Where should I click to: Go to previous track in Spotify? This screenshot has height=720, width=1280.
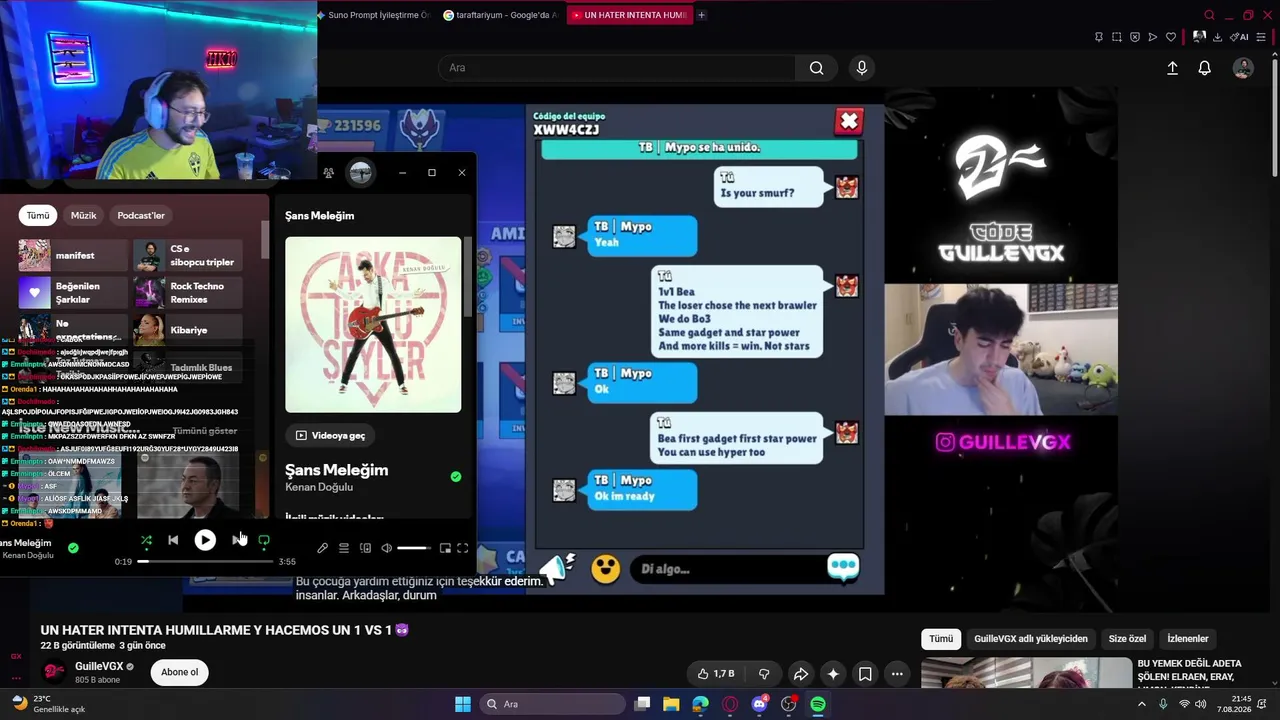(x=173, y=540)
